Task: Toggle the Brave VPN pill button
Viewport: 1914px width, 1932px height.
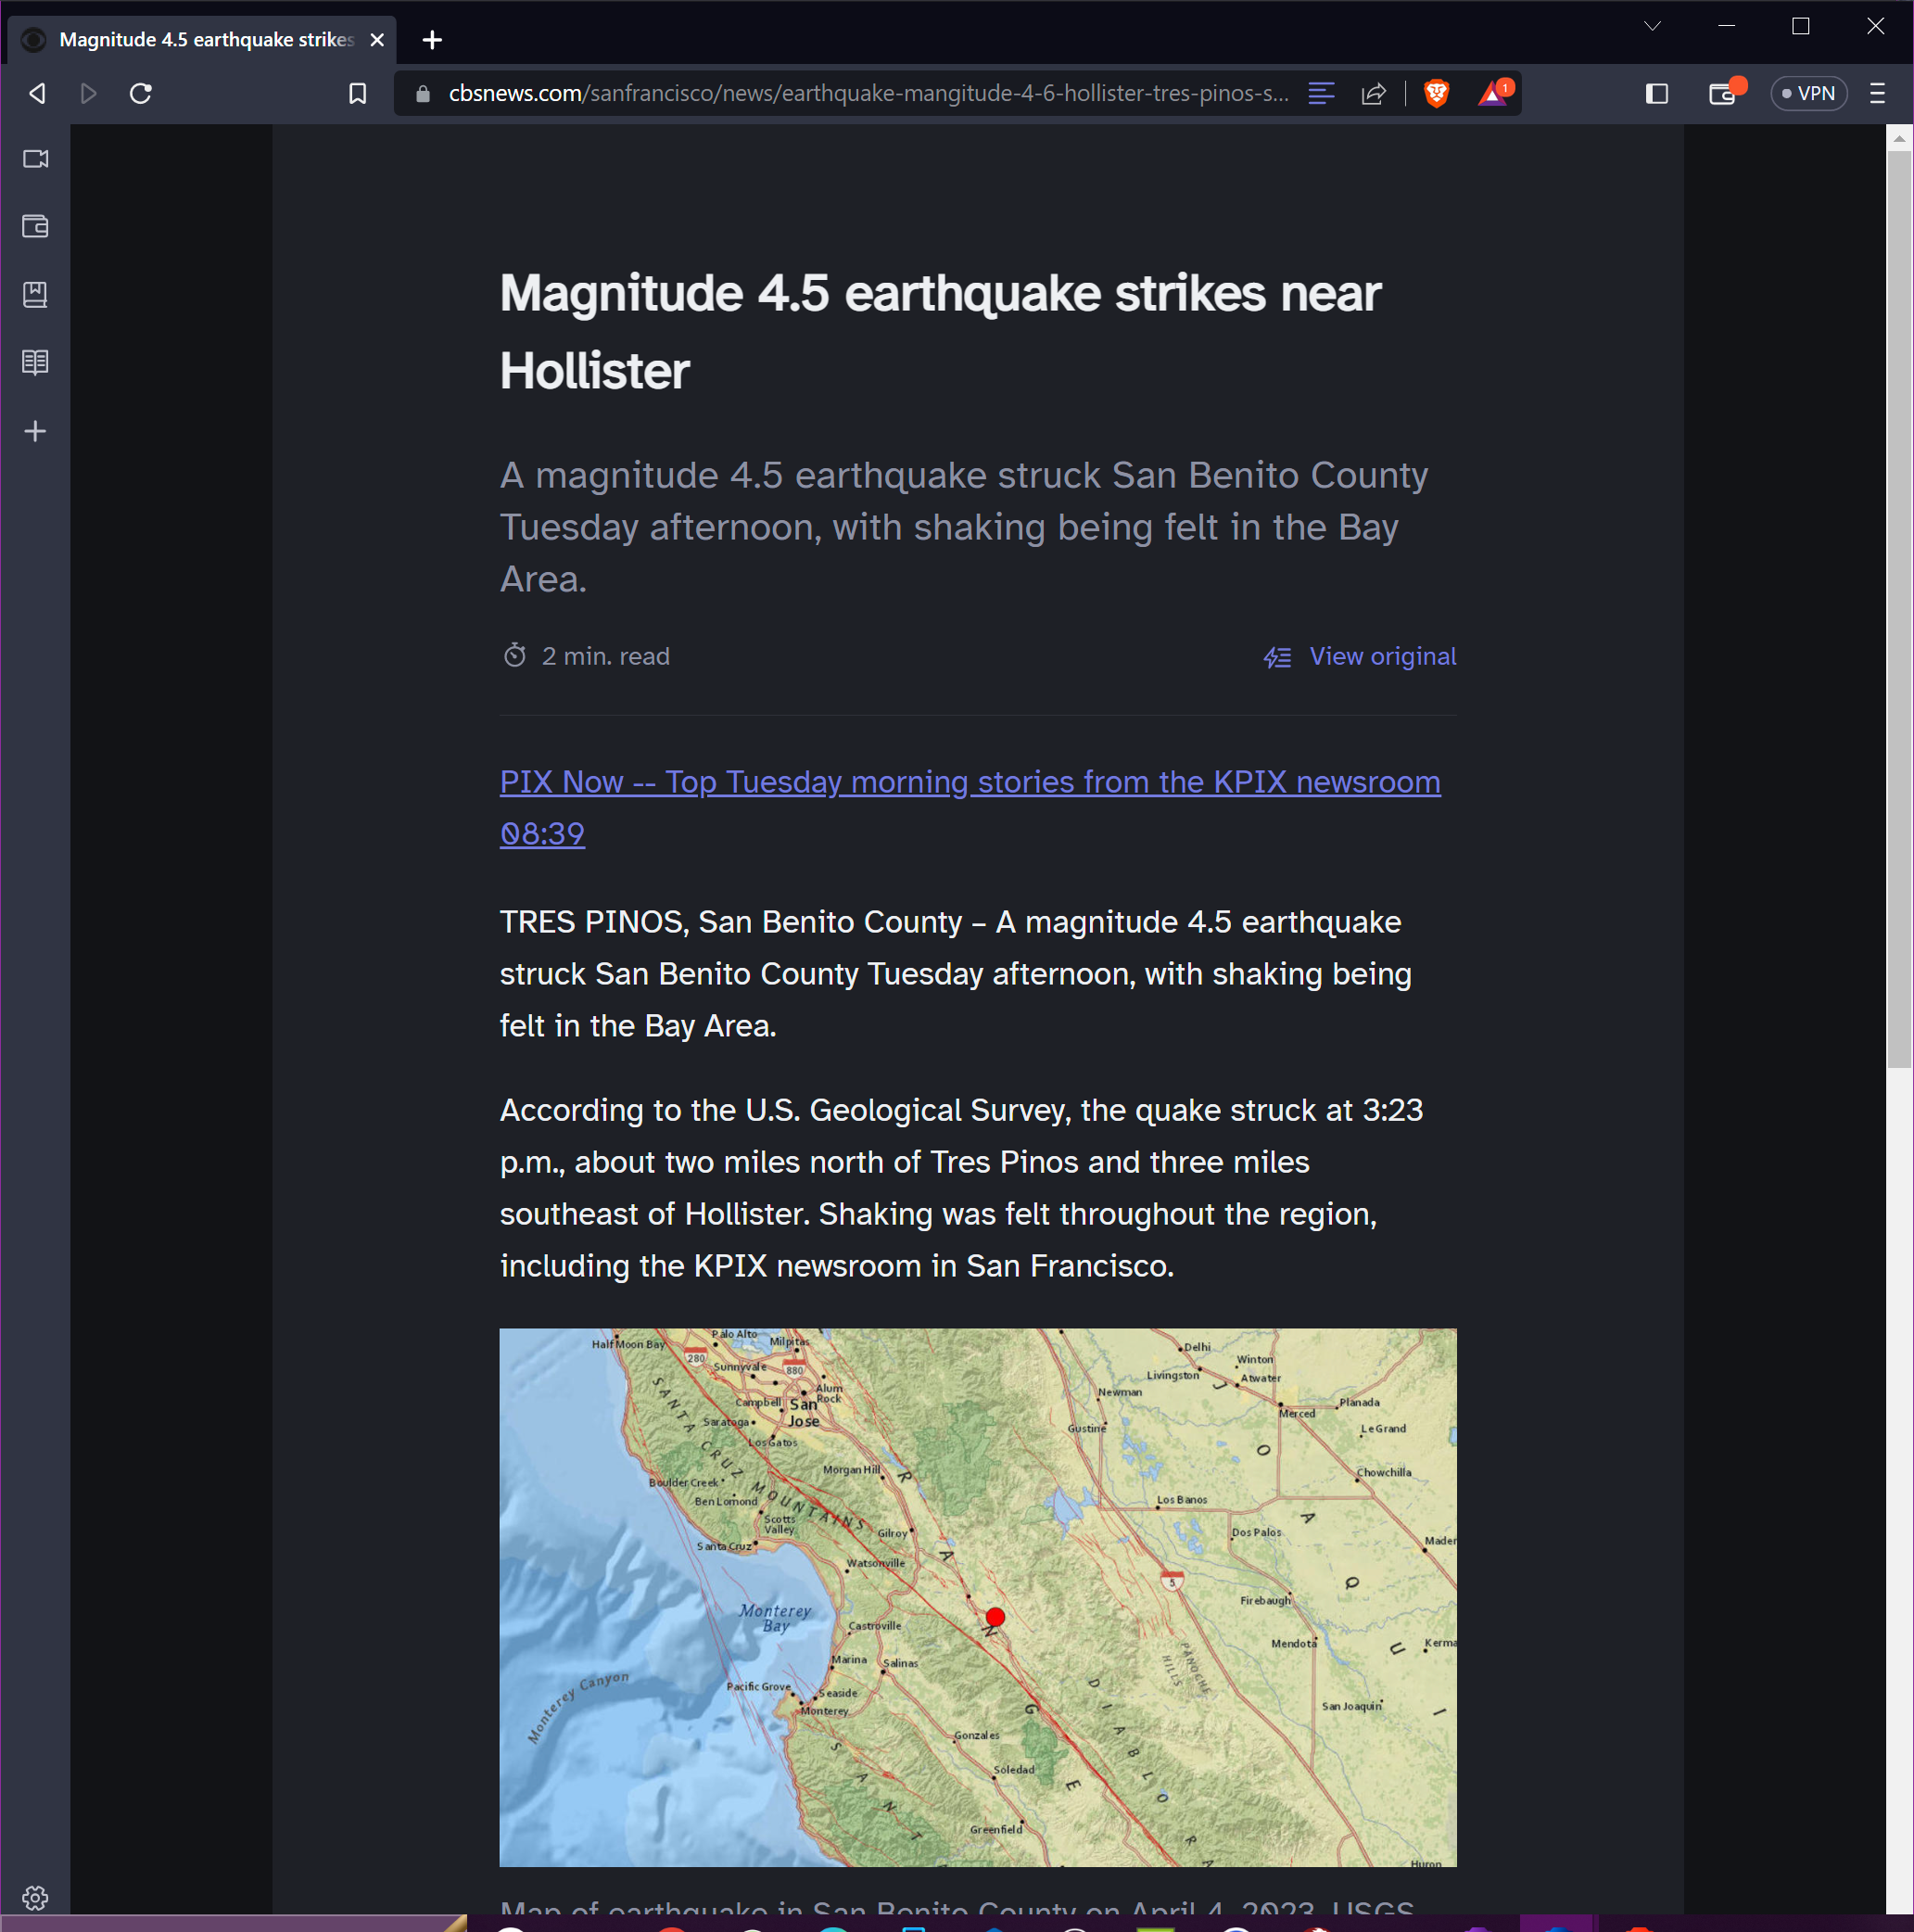Action: pos(1809,93)
